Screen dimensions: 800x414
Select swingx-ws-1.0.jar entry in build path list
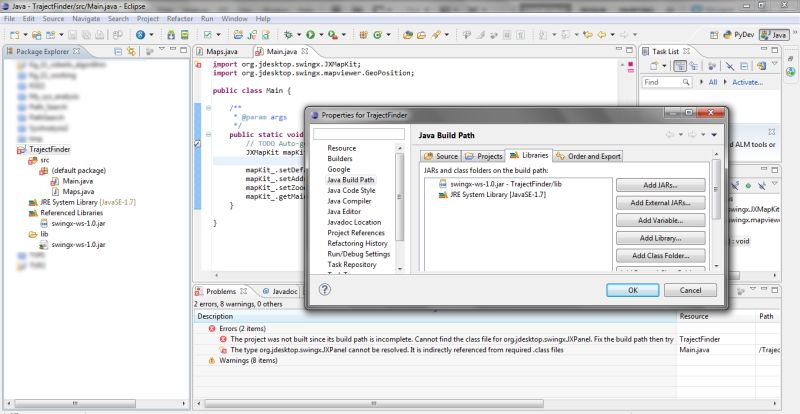point(500,184)
